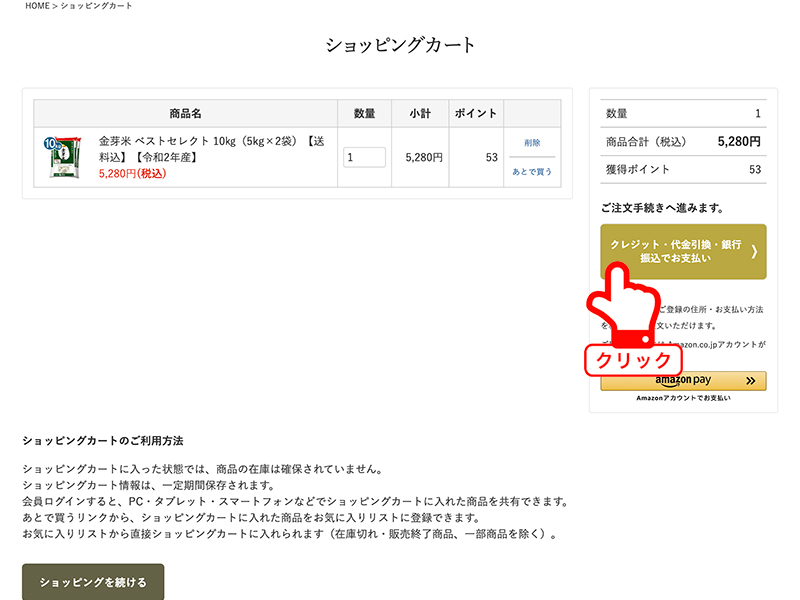Focus the quantity input field
The image size is (800, 600).
pos(364,157)
